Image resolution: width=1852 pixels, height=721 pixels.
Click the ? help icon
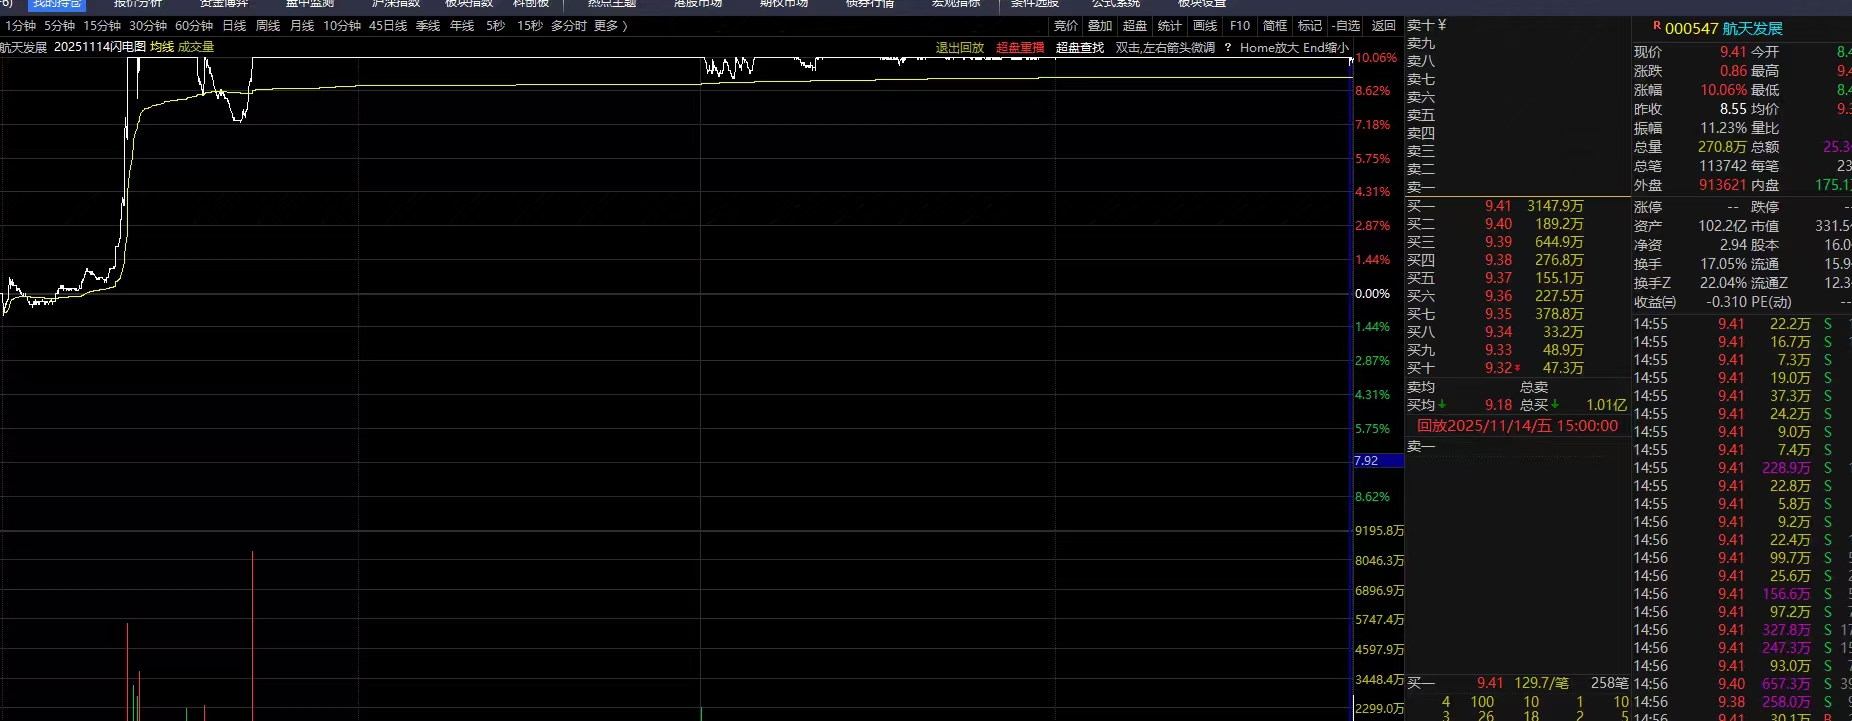(1228, 48)
